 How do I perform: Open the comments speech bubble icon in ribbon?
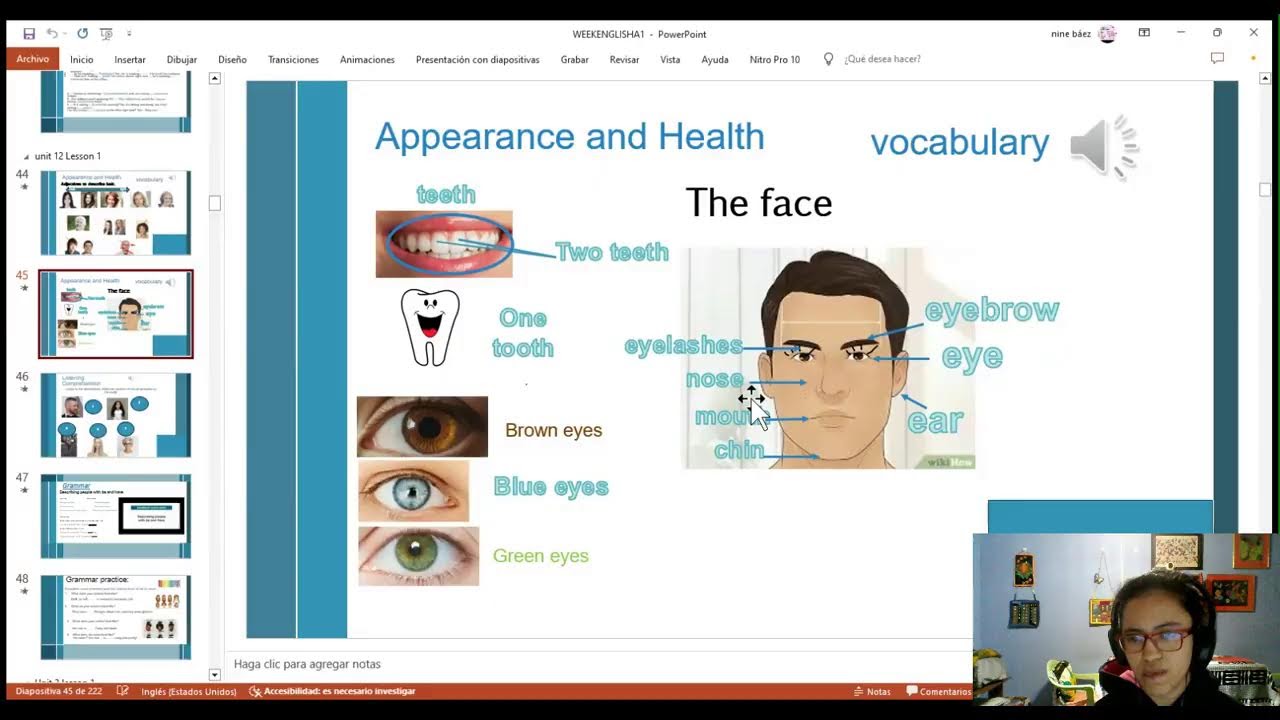click(x=1217, y=58)
